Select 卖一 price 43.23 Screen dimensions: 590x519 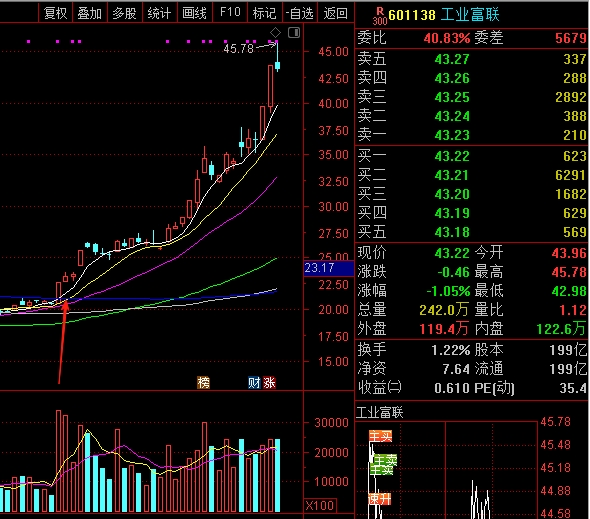click(452, 135)
